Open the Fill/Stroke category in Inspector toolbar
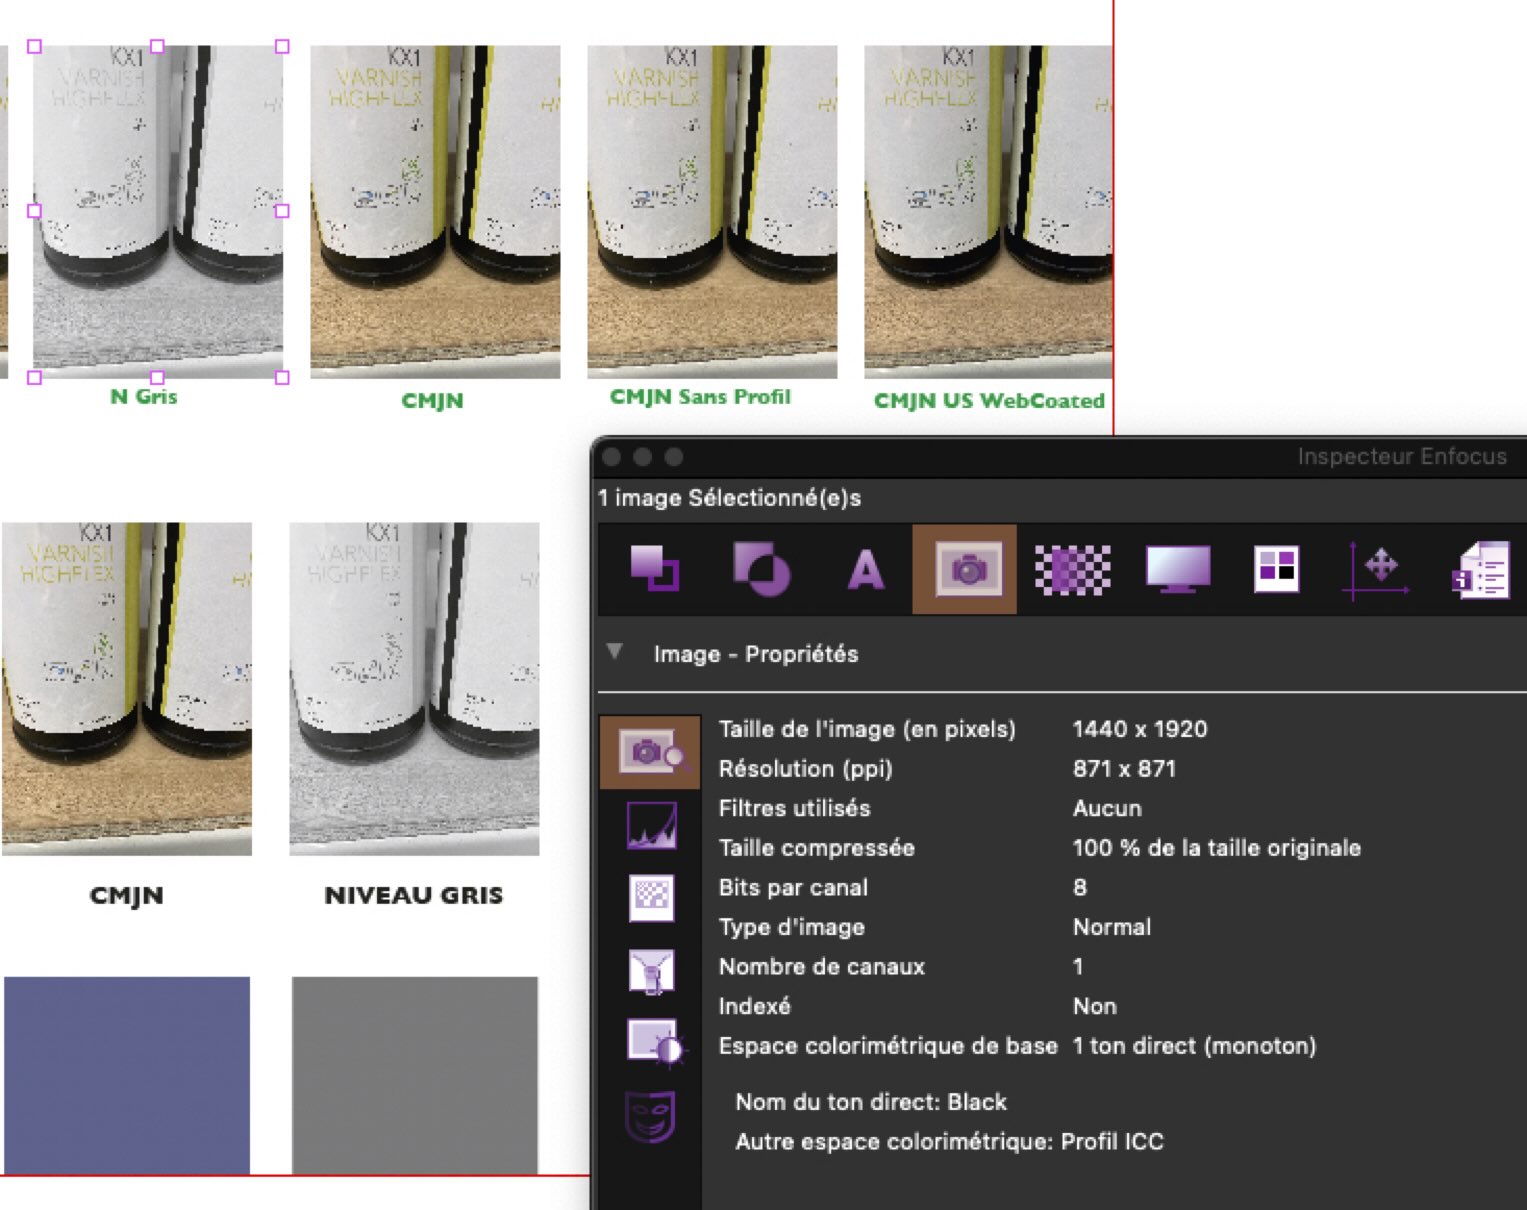The height and width of the screenshot is (1210, 1527). 655,568
